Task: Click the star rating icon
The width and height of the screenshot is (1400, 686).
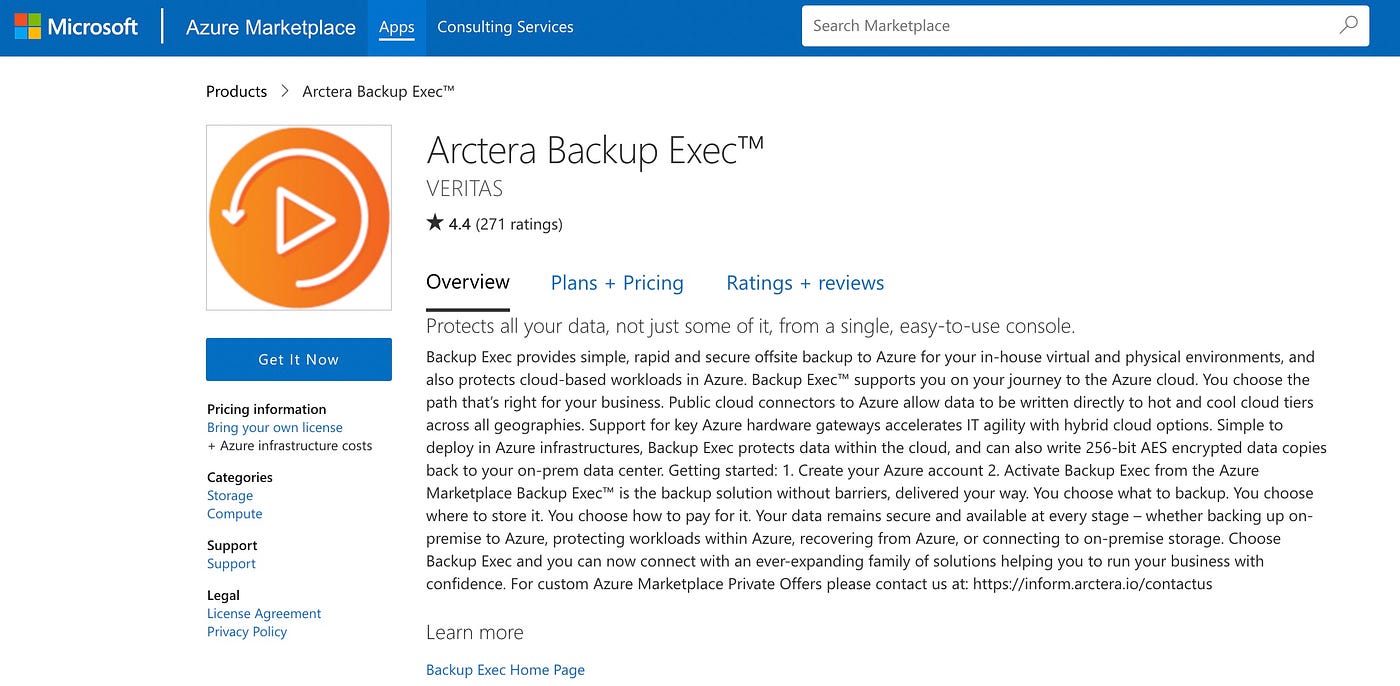Action: [x=435, y=223]
